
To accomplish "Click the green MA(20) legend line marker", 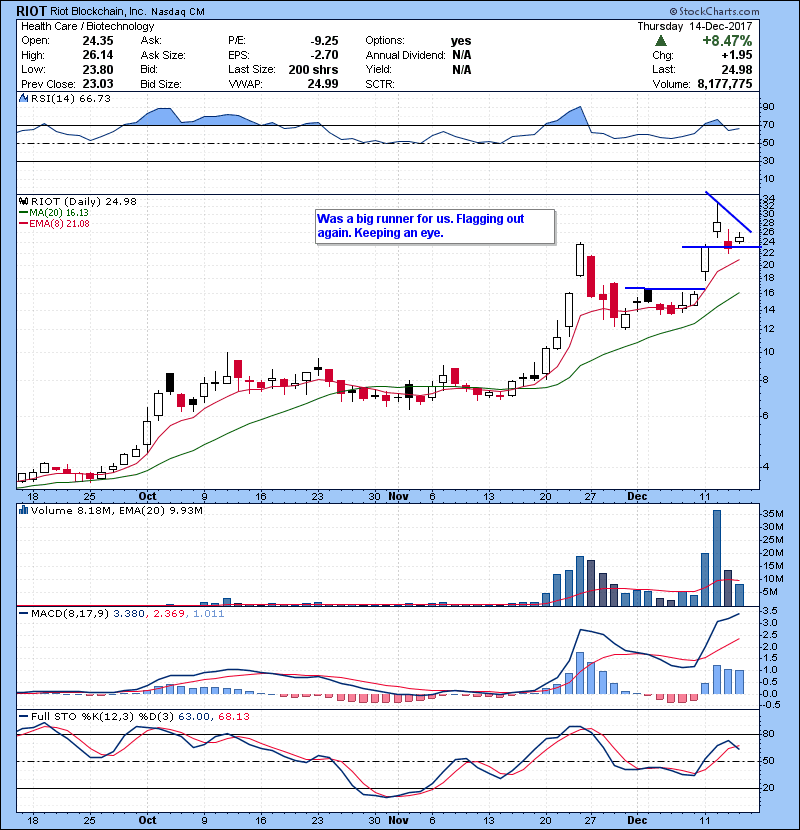I will tap(23, 213).
